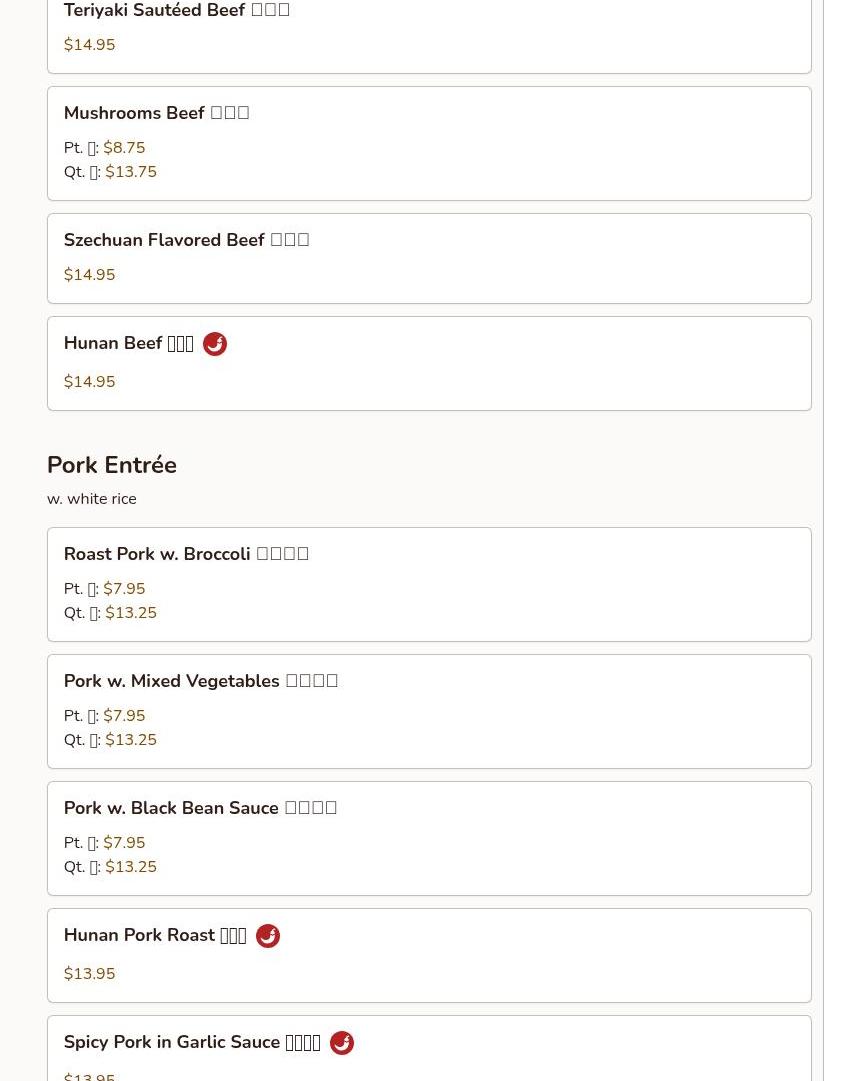Click the $13.95 price under Hunan Pork Roast
This screenshot has width=844, height=1081.
89,974
